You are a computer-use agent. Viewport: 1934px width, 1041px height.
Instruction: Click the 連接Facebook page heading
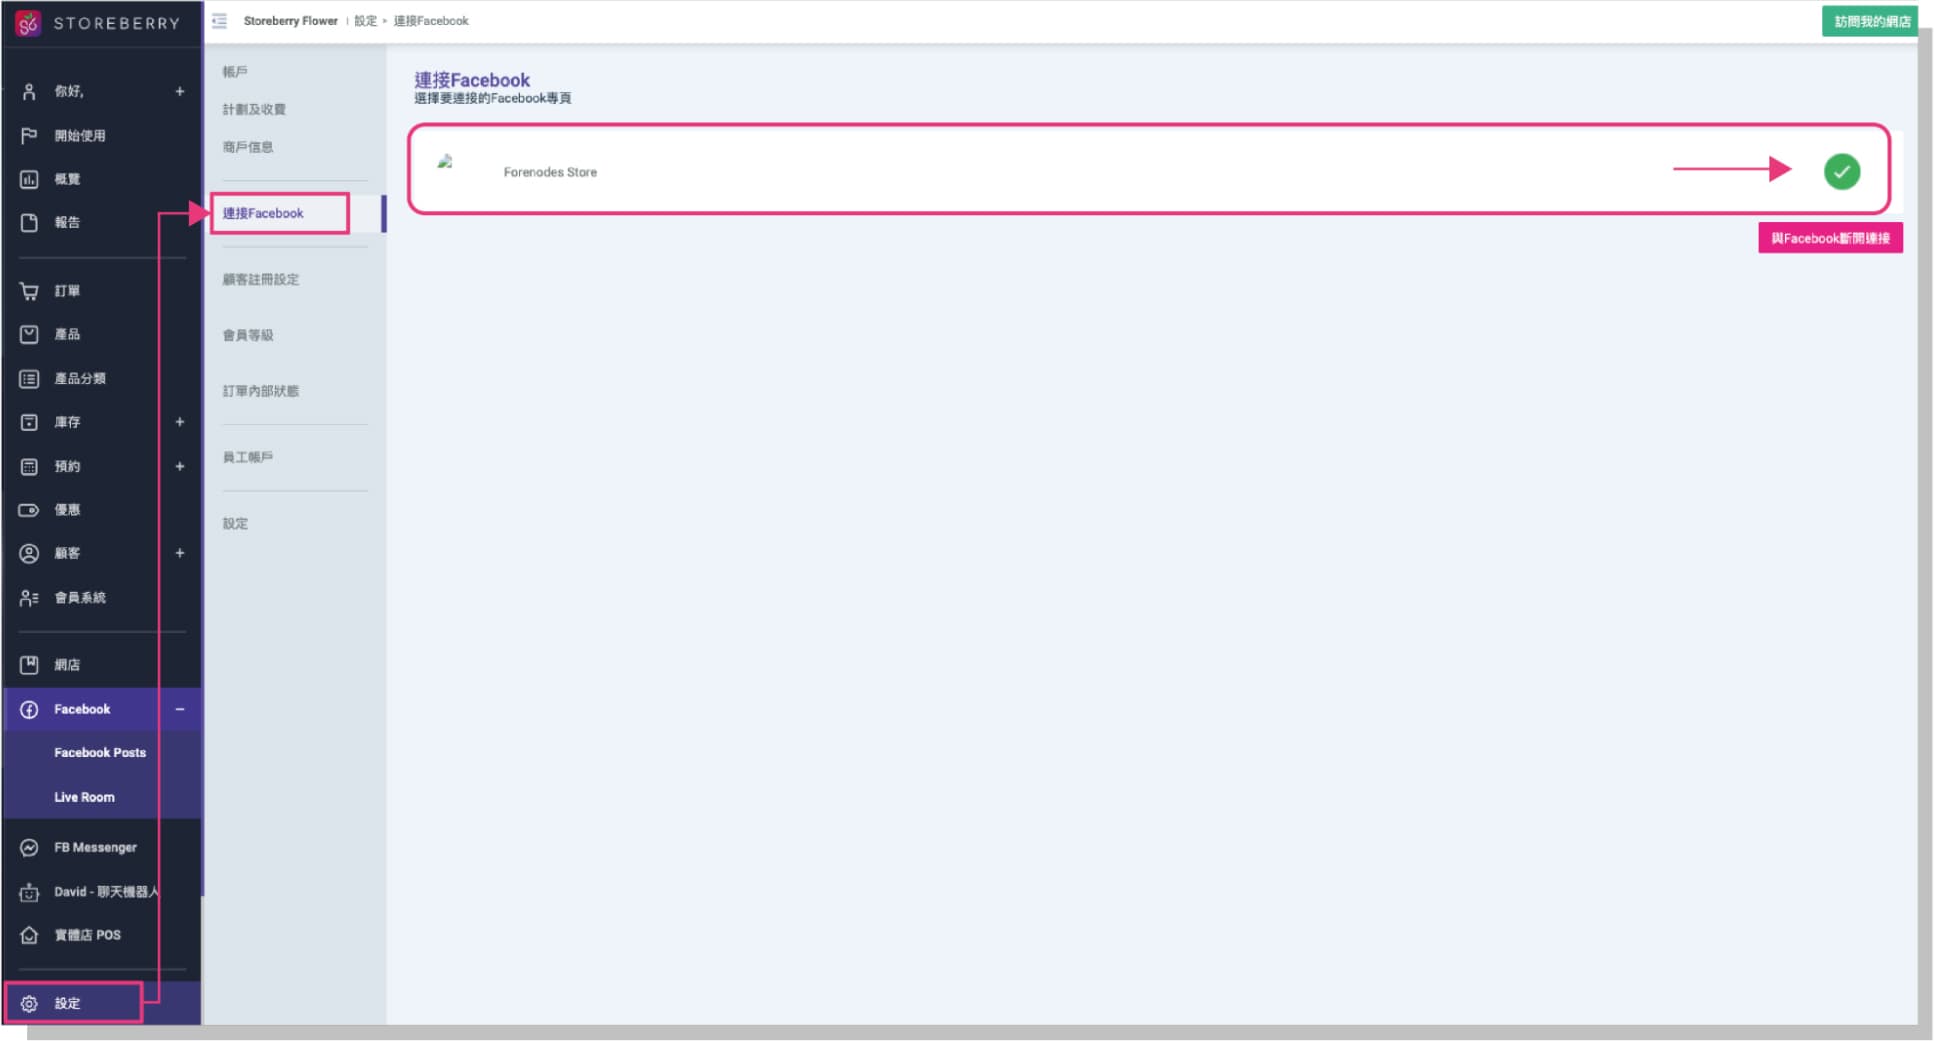point(472,80)
